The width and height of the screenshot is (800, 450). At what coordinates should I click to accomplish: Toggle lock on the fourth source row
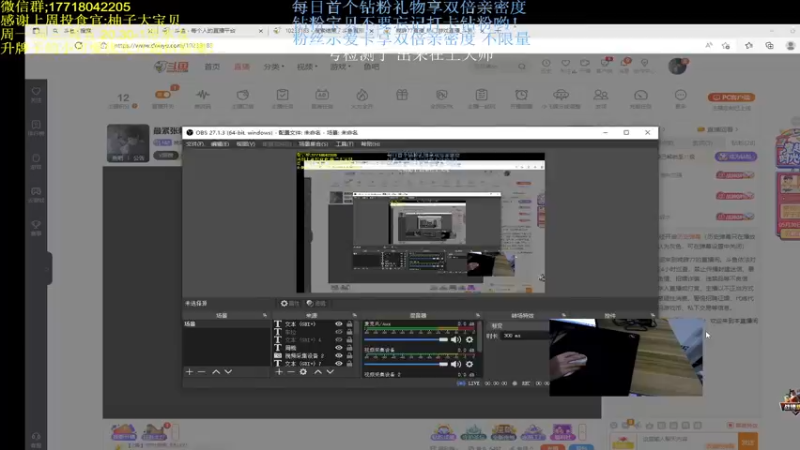pos(349,347)
